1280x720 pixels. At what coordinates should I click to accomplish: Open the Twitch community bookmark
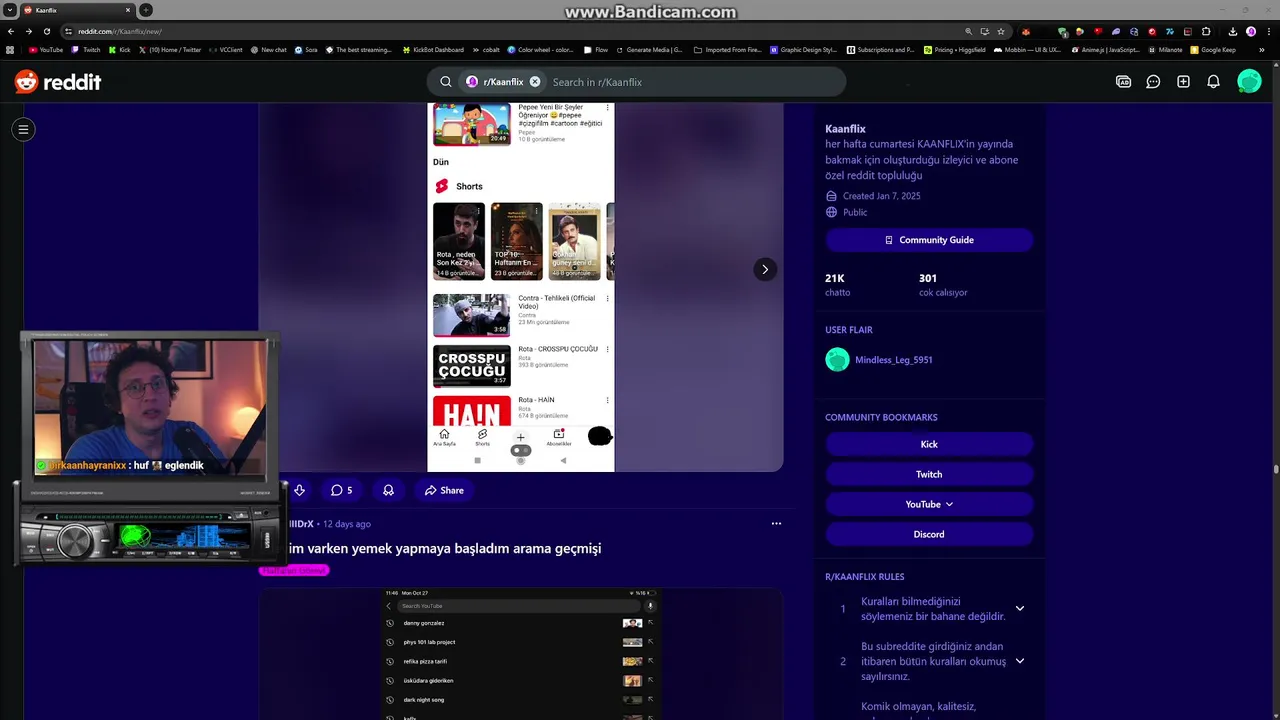929,474
